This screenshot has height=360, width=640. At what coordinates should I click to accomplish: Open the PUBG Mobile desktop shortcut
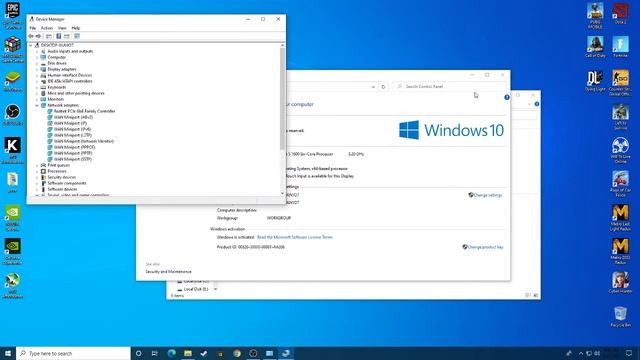595,16
